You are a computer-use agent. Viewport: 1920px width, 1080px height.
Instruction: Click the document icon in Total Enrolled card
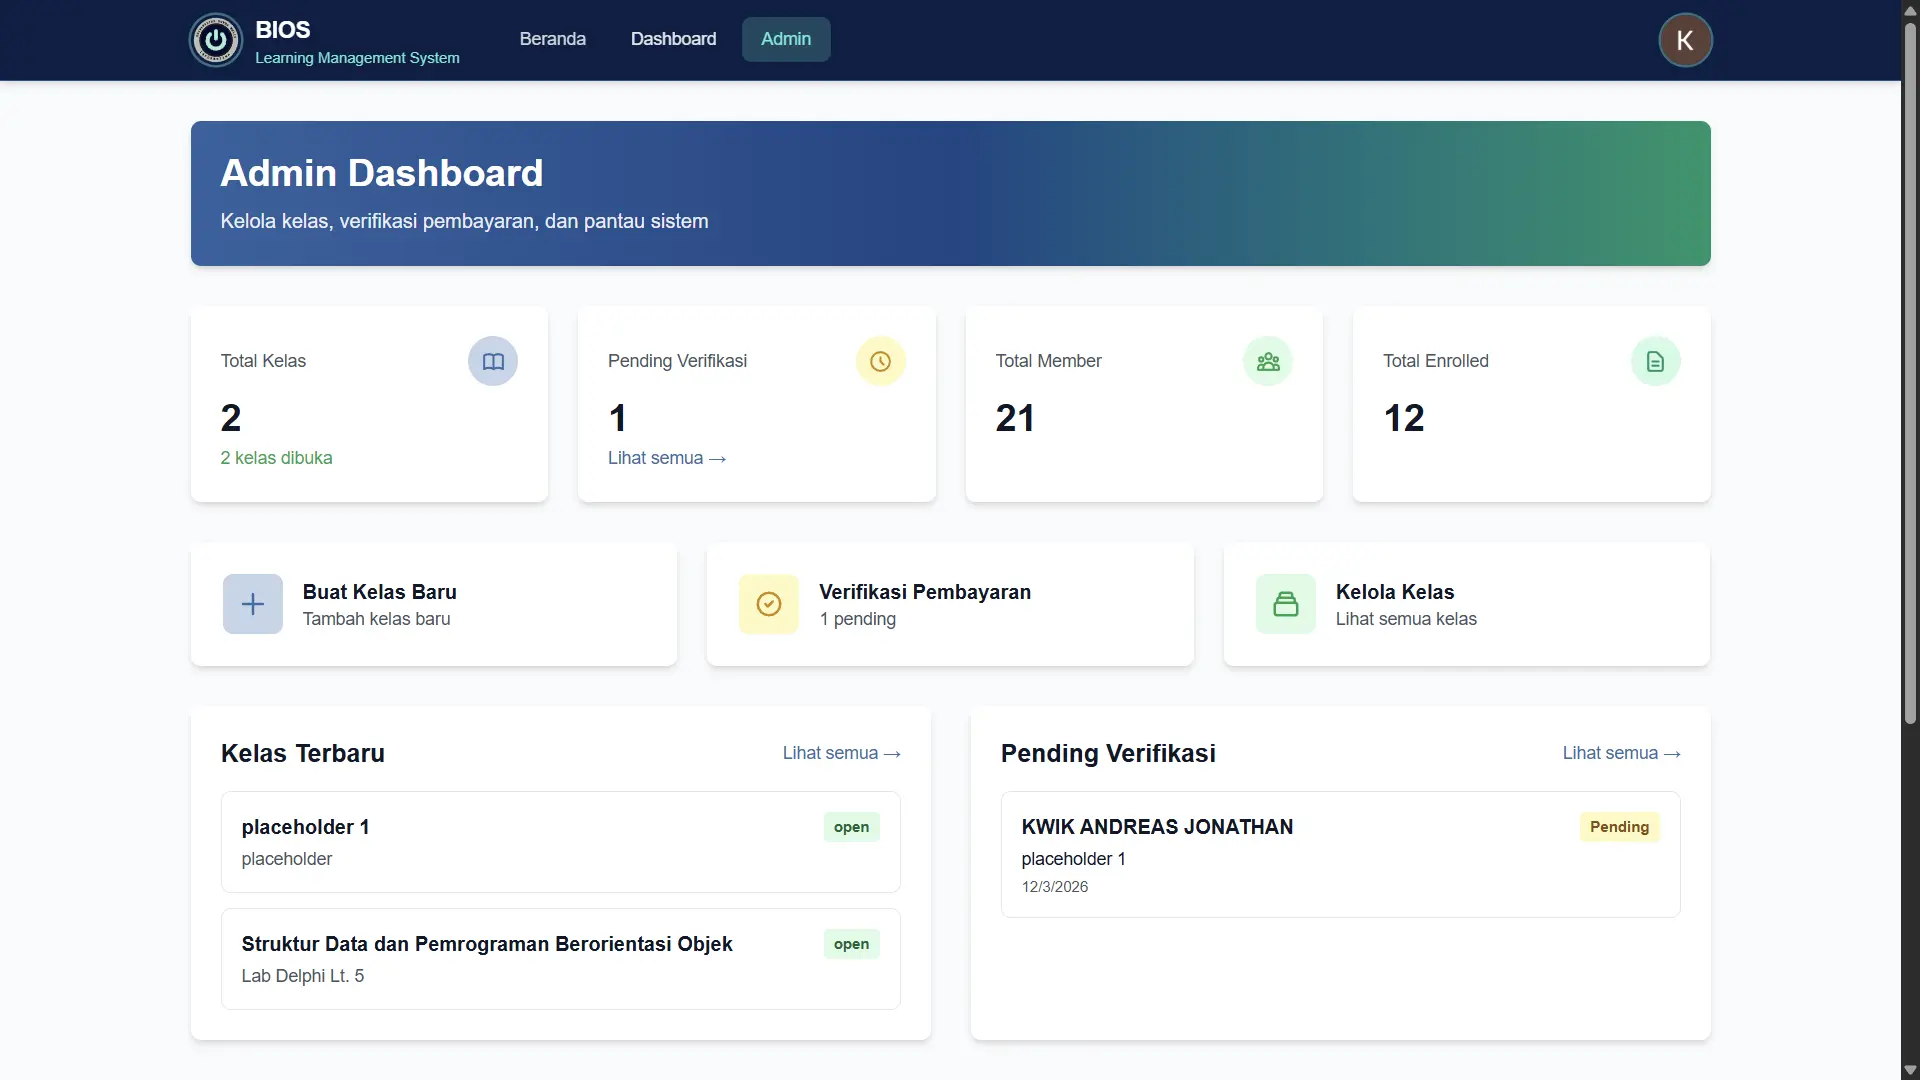coord(1655,361)
